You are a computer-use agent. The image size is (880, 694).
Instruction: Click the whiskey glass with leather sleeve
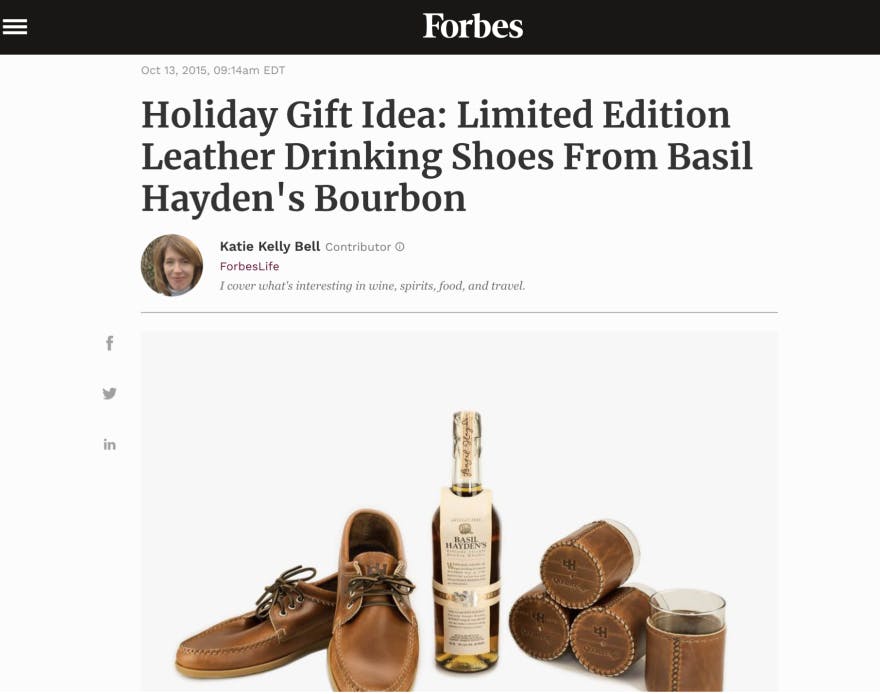point(686,640)
